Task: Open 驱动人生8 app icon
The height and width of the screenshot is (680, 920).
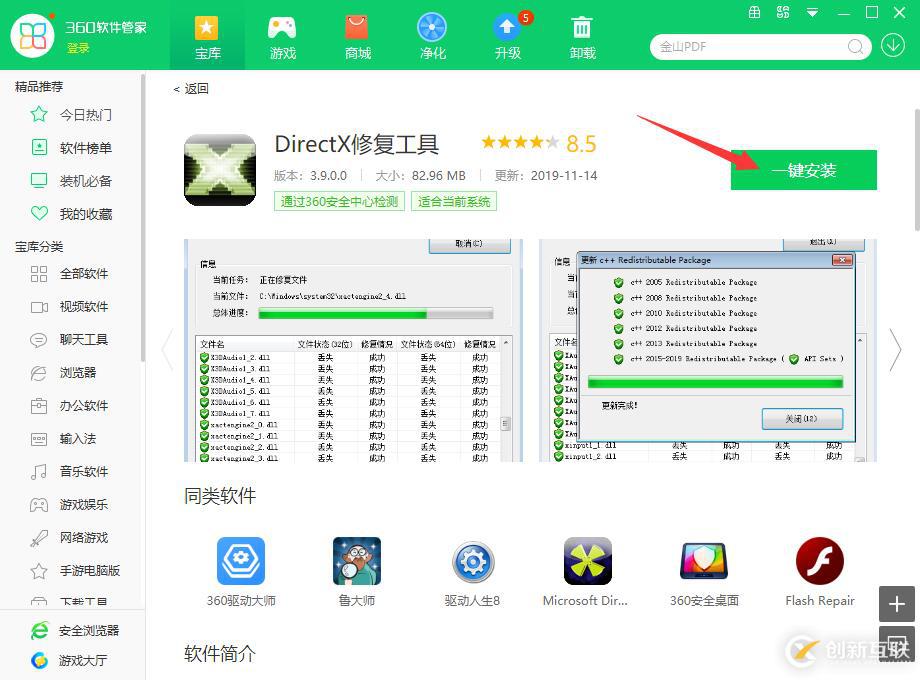Action: point(473,561)
